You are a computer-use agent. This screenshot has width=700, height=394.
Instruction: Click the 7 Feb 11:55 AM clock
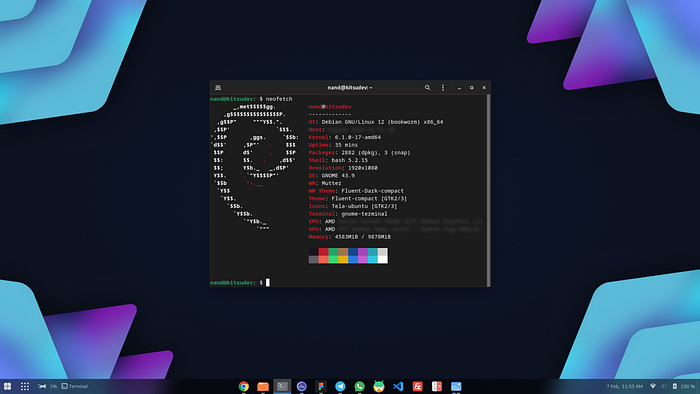624,386
